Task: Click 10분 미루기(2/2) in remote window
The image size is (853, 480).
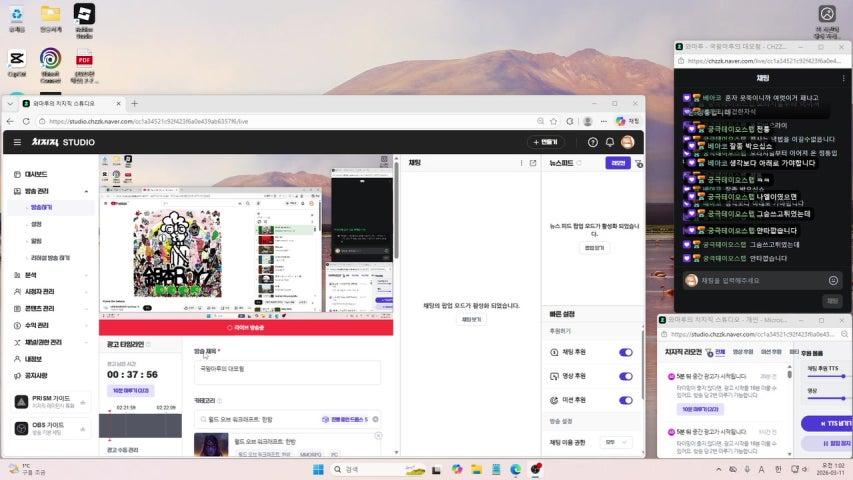Action: (700, 409)
